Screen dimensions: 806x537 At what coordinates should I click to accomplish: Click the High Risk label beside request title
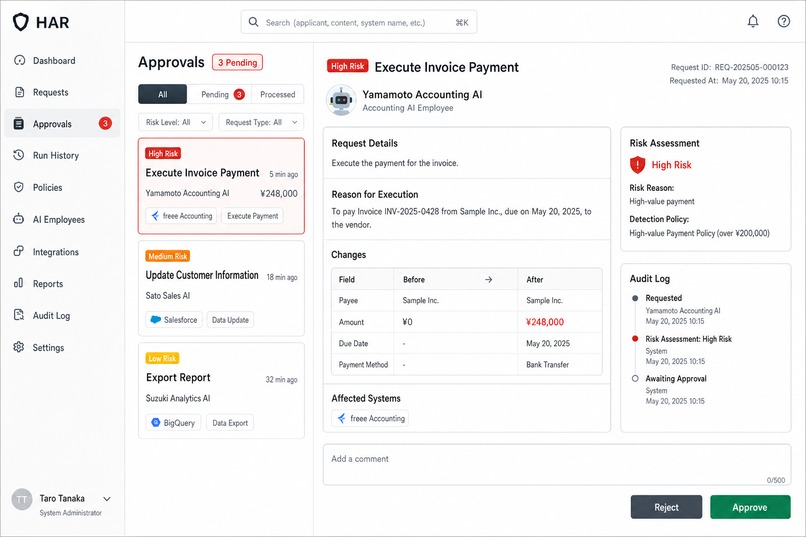click(347, 66)
